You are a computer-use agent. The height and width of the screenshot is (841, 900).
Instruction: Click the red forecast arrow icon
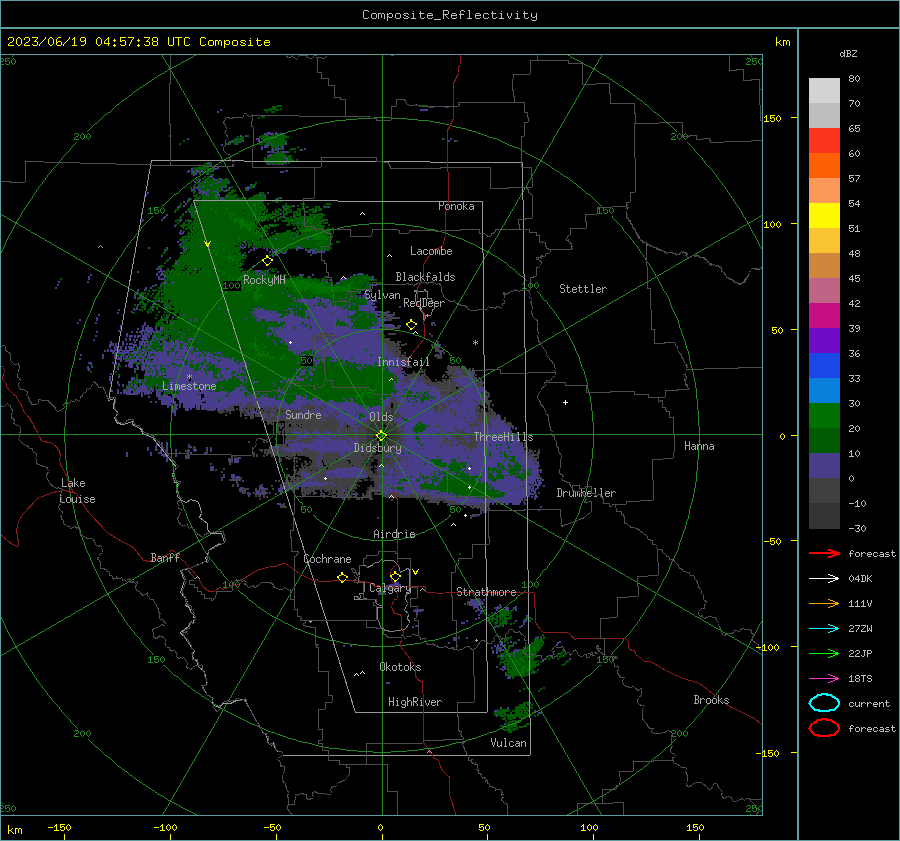824,553
